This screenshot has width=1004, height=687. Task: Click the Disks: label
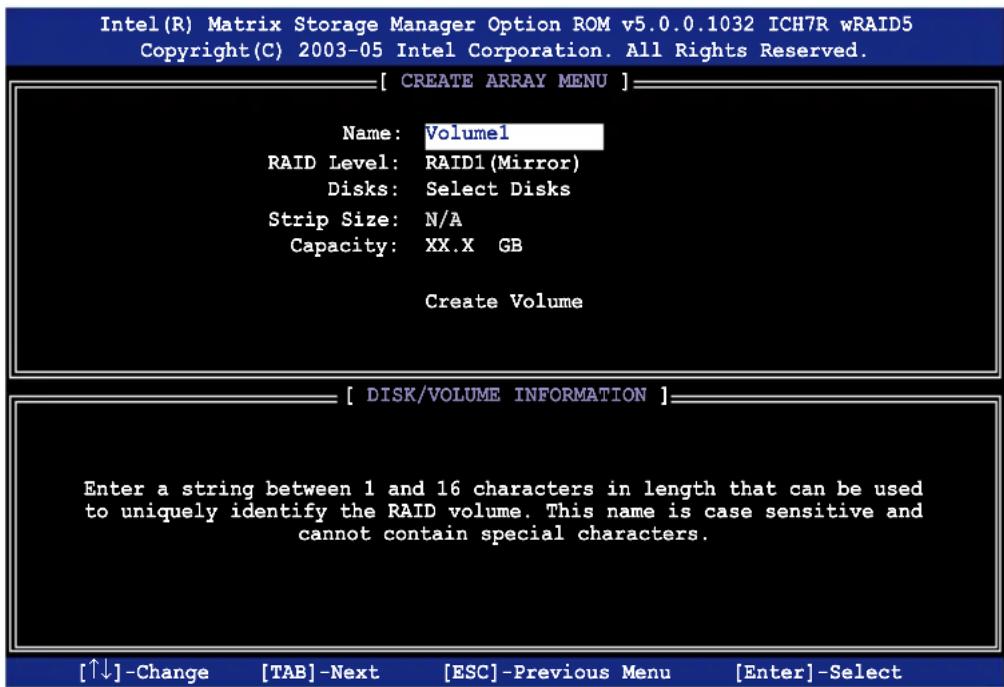click(x=362, y=189)
